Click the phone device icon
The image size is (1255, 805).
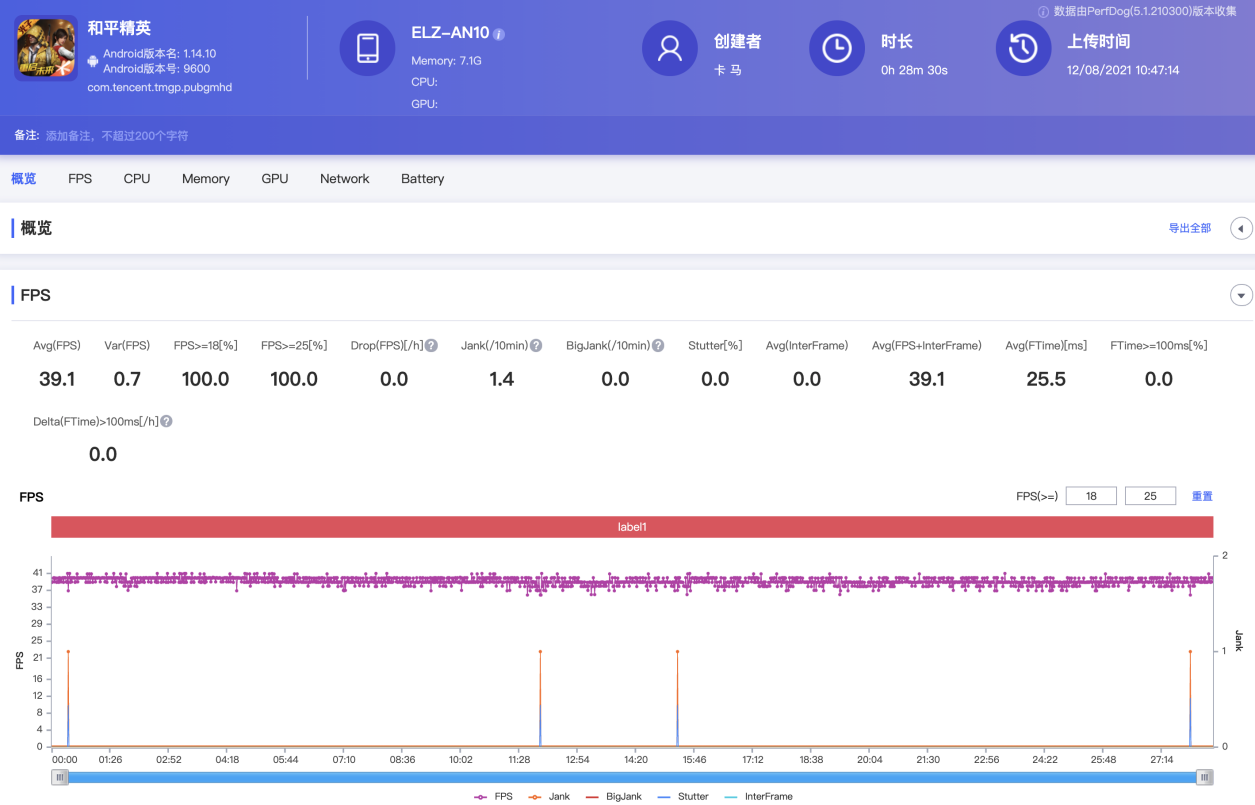coord(367,48)
